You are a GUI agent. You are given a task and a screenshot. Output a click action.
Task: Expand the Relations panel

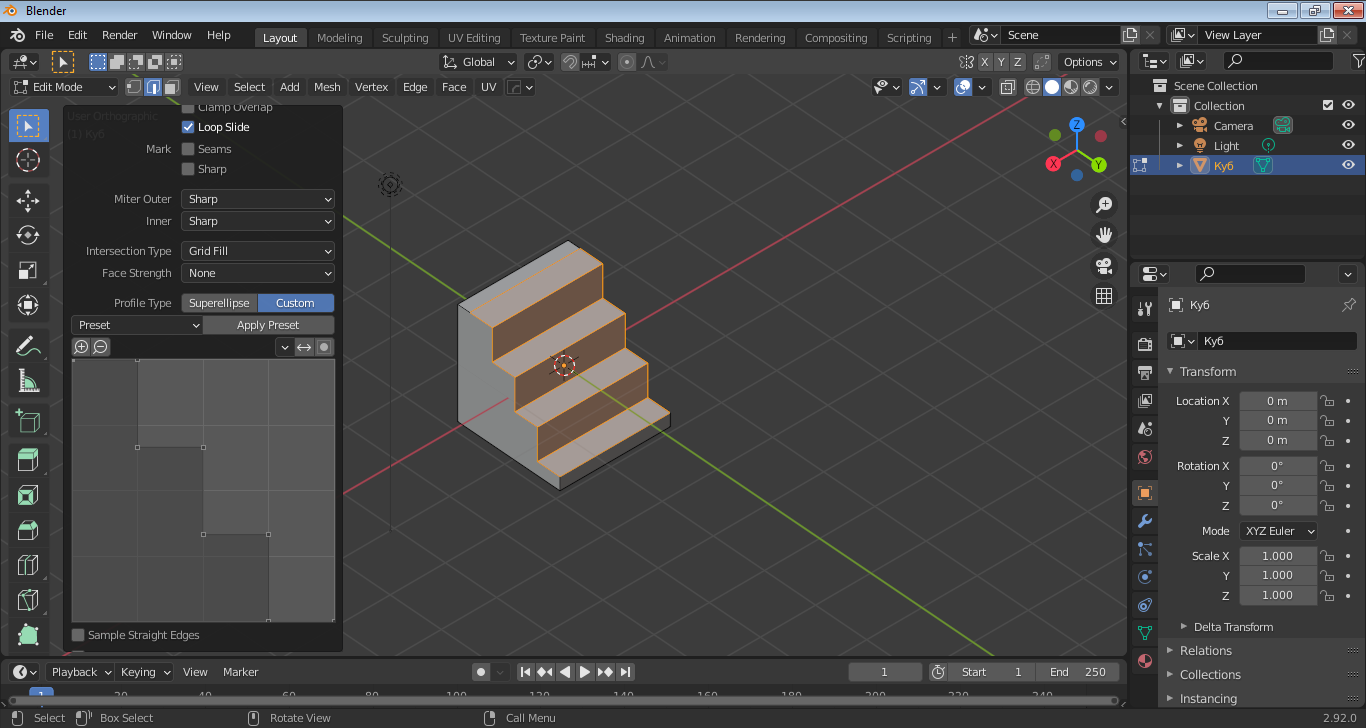coord(1205,651)
